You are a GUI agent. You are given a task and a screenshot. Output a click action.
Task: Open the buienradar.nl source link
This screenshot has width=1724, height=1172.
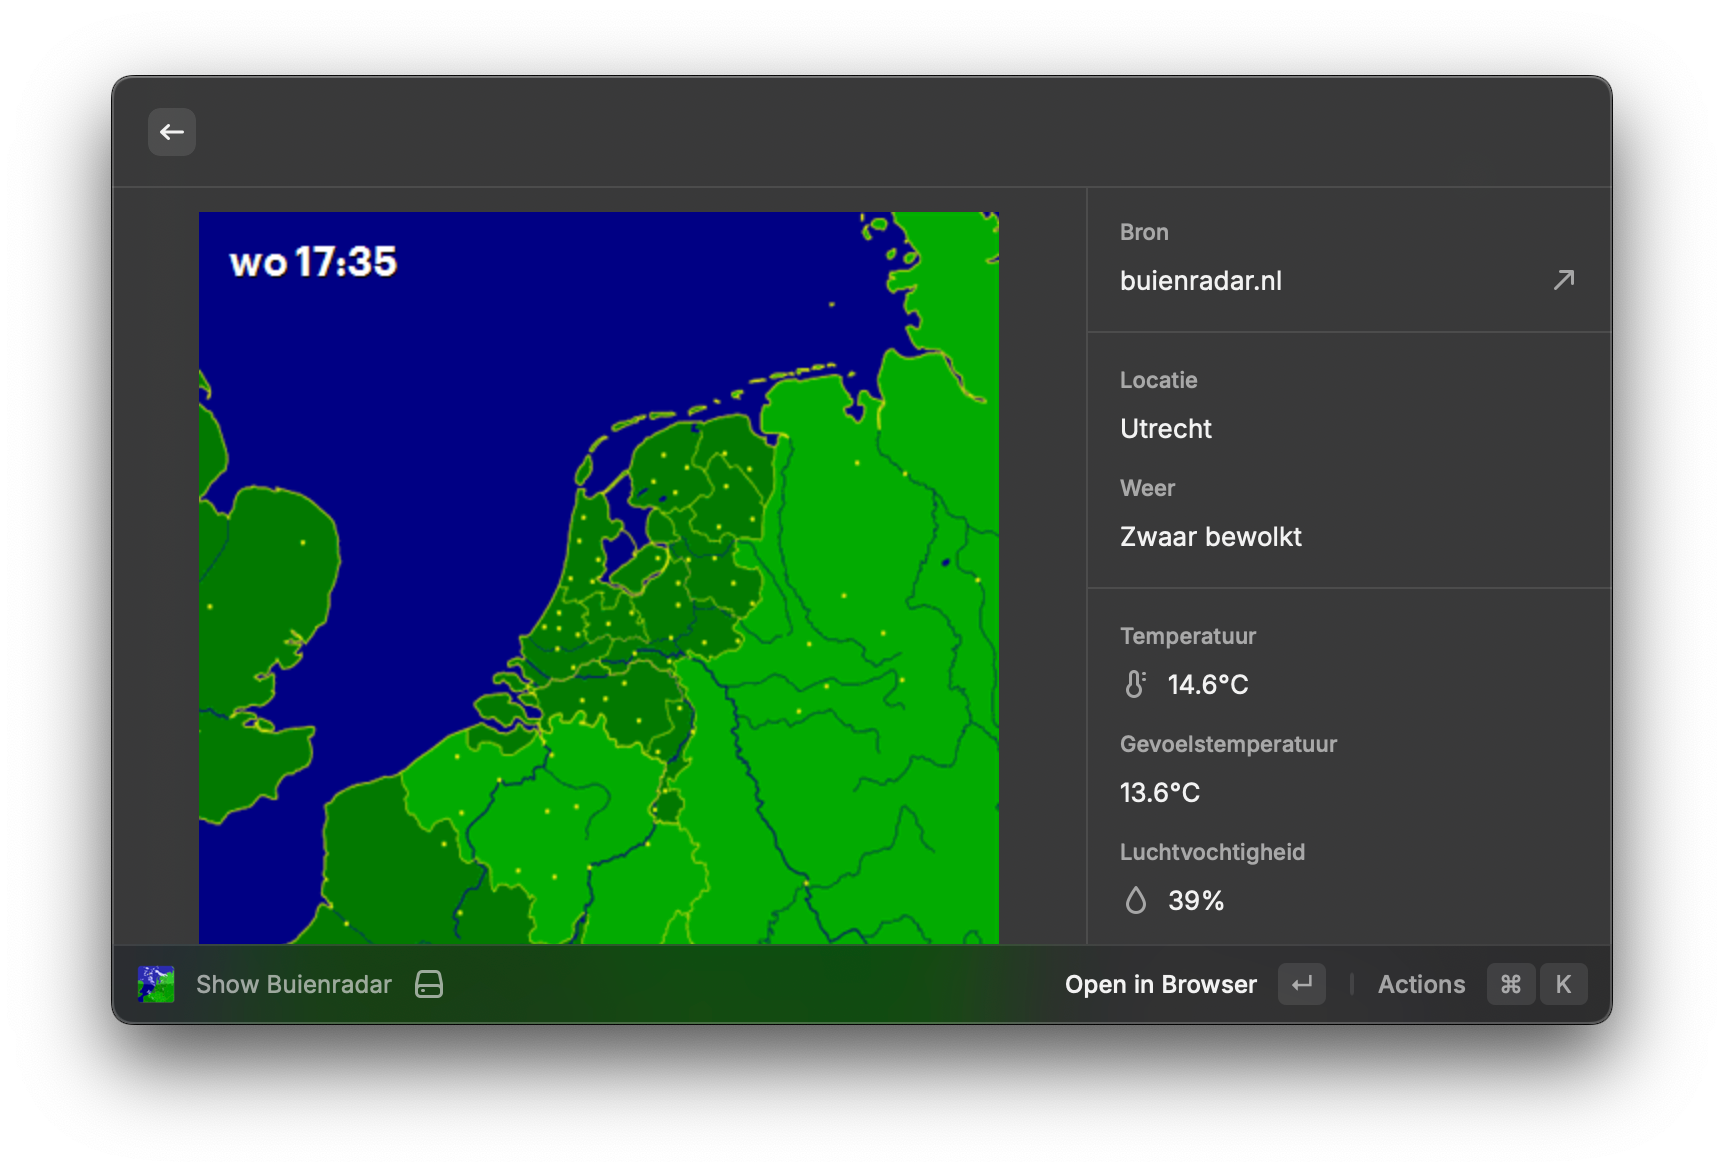tap(1201, 281)
